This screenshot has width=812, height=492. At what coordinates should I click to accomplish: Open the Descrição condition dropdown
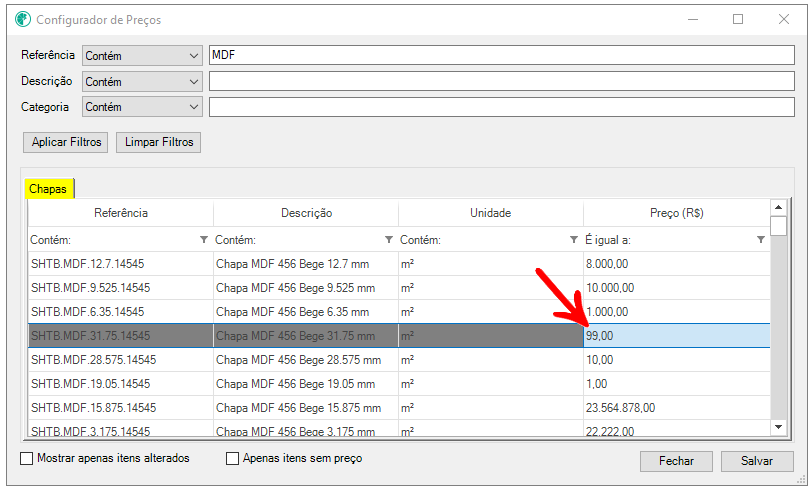(142, 81)
